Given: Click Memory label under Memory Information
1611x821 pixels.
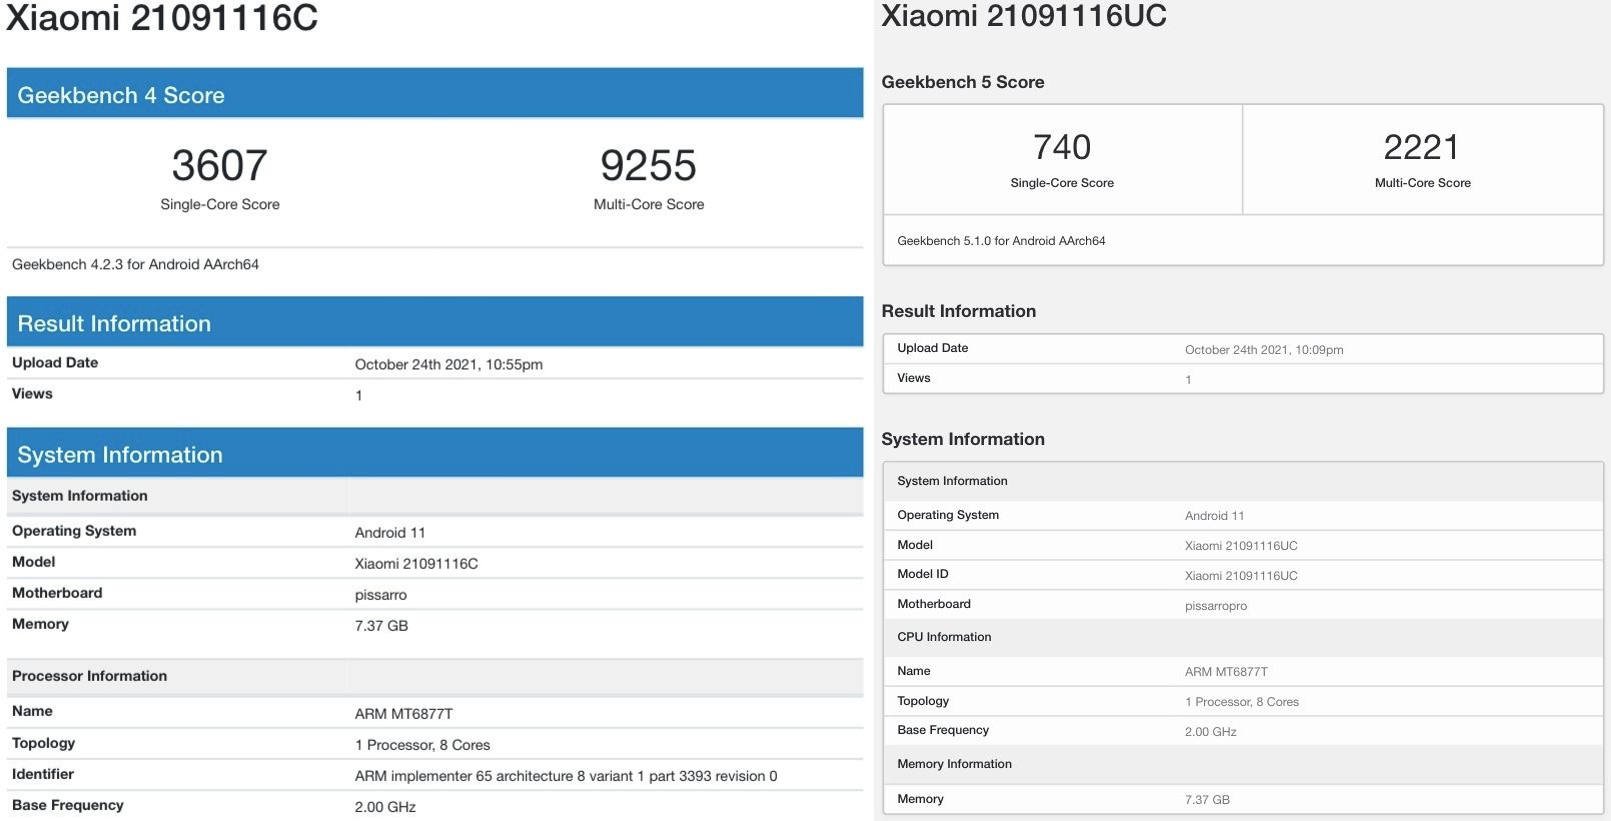Looking at the screenshot, I should [920, 799].
